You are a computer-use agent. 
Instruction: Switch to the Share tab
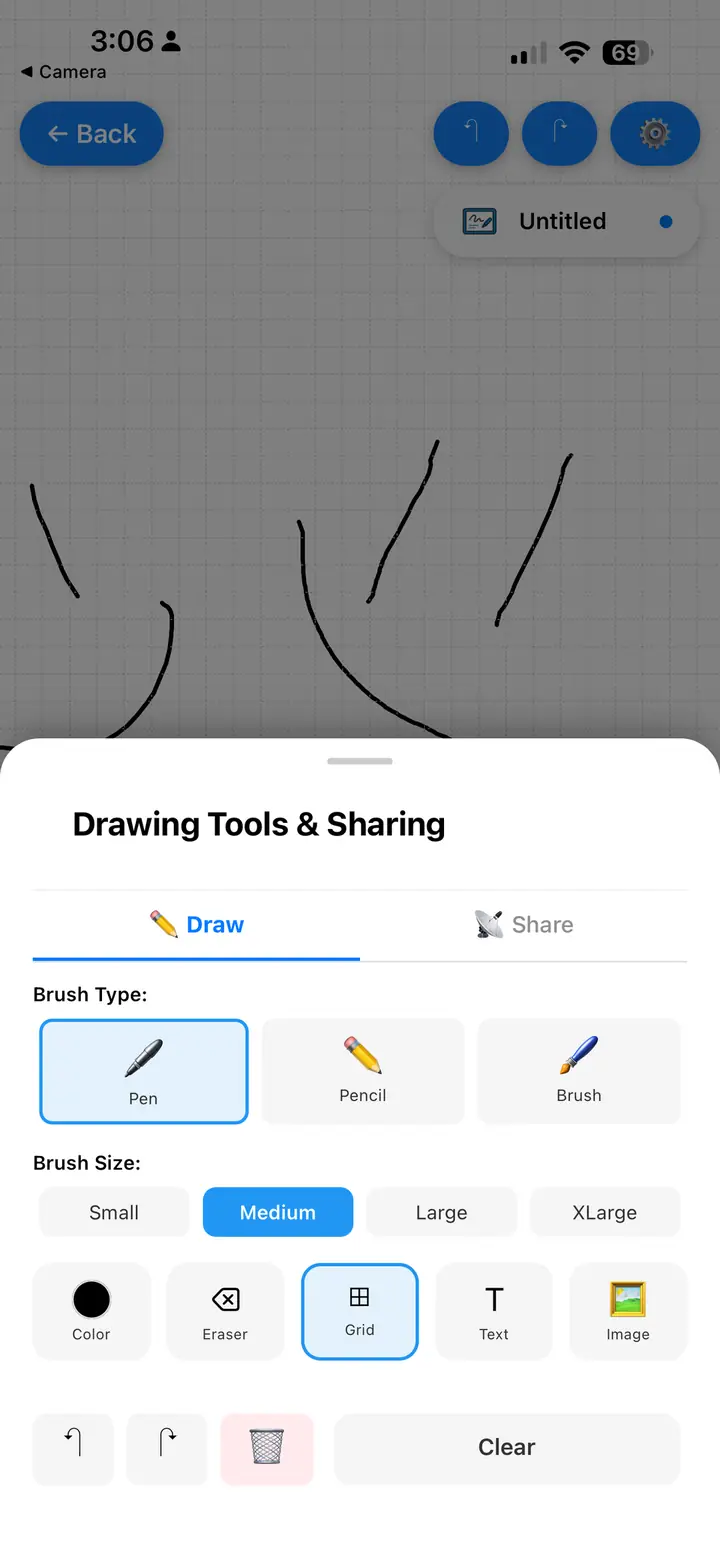click(524, 925)
